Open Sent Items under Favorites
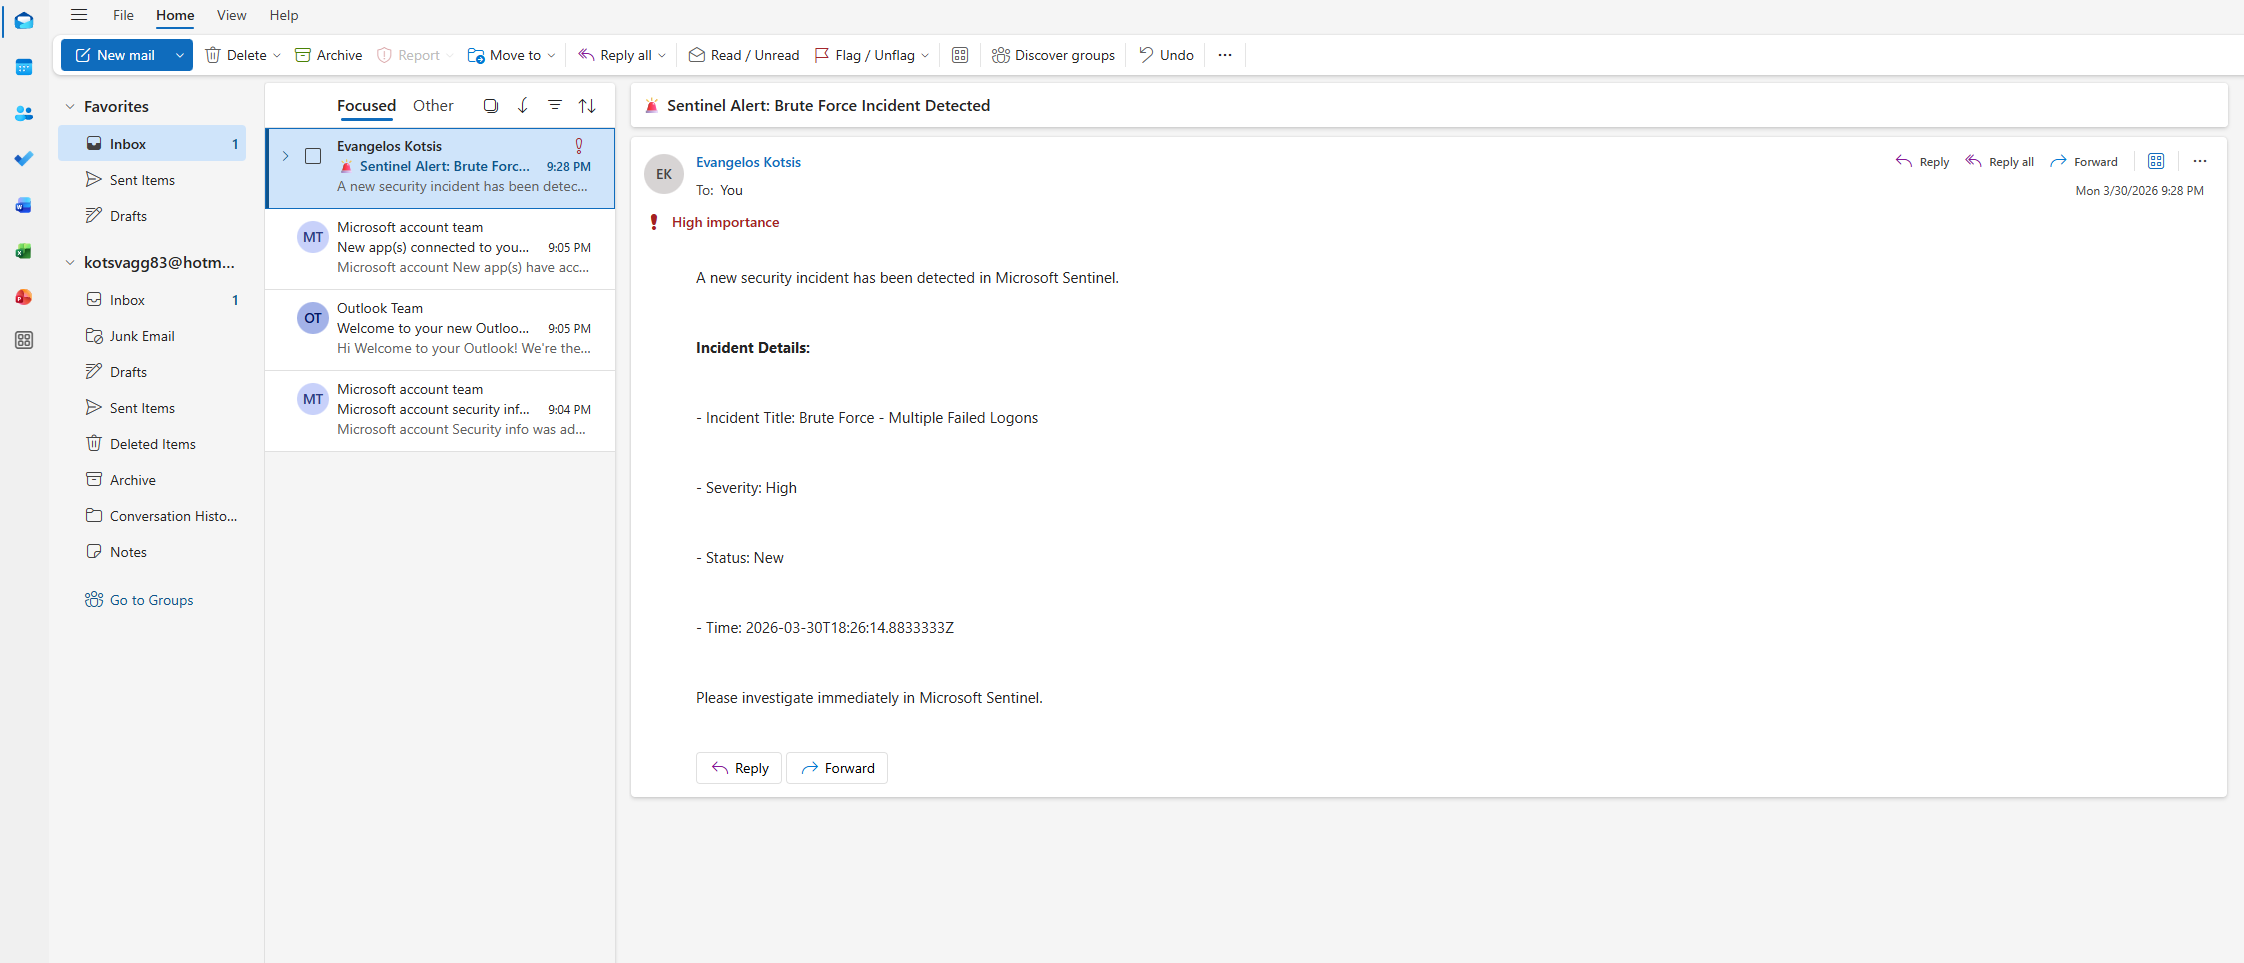This screenshot has height=963, width=2244. (152, 180)
